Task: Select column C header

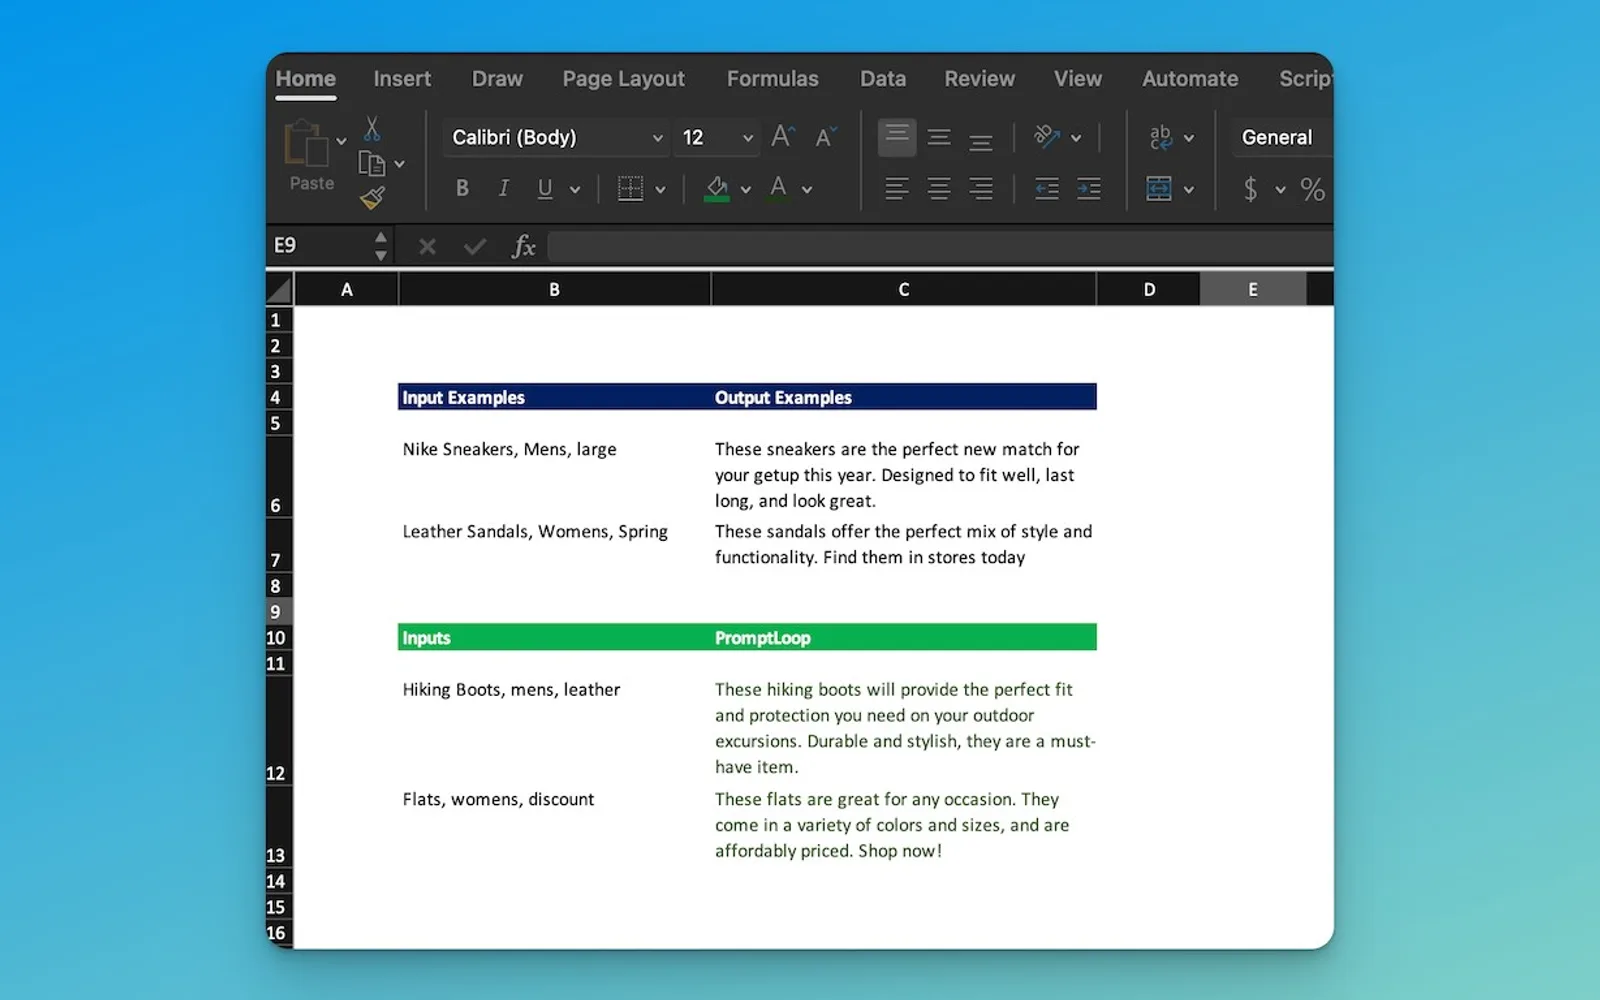Action: (904, 289)
